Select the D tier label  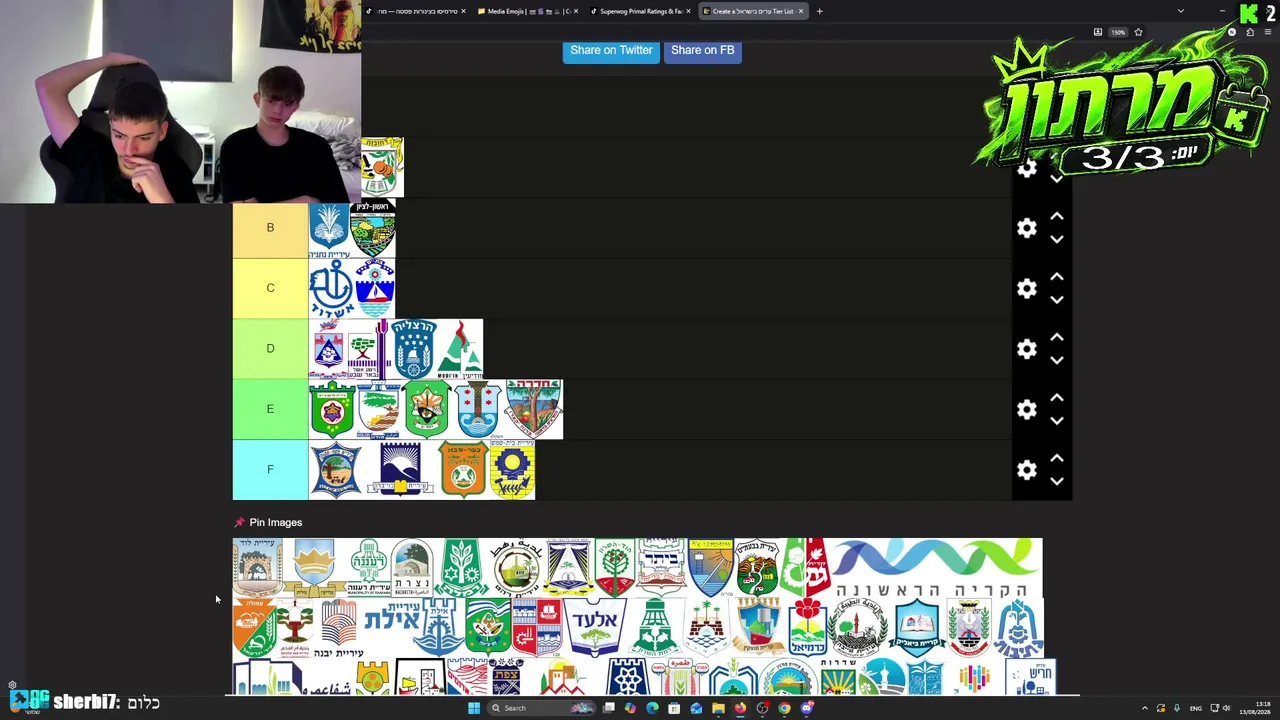[270, 348]
